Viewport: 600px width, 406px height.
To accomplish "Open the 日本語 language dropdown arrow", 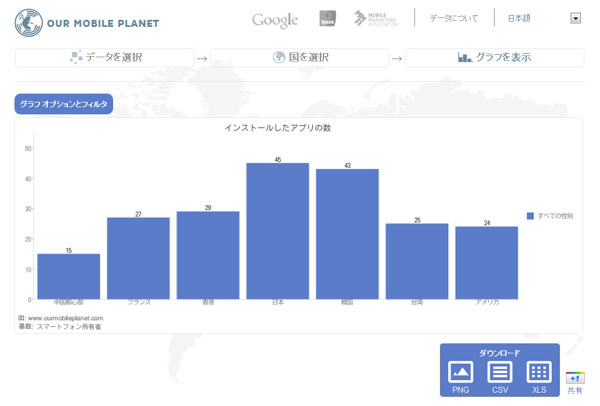I will 575,18.
